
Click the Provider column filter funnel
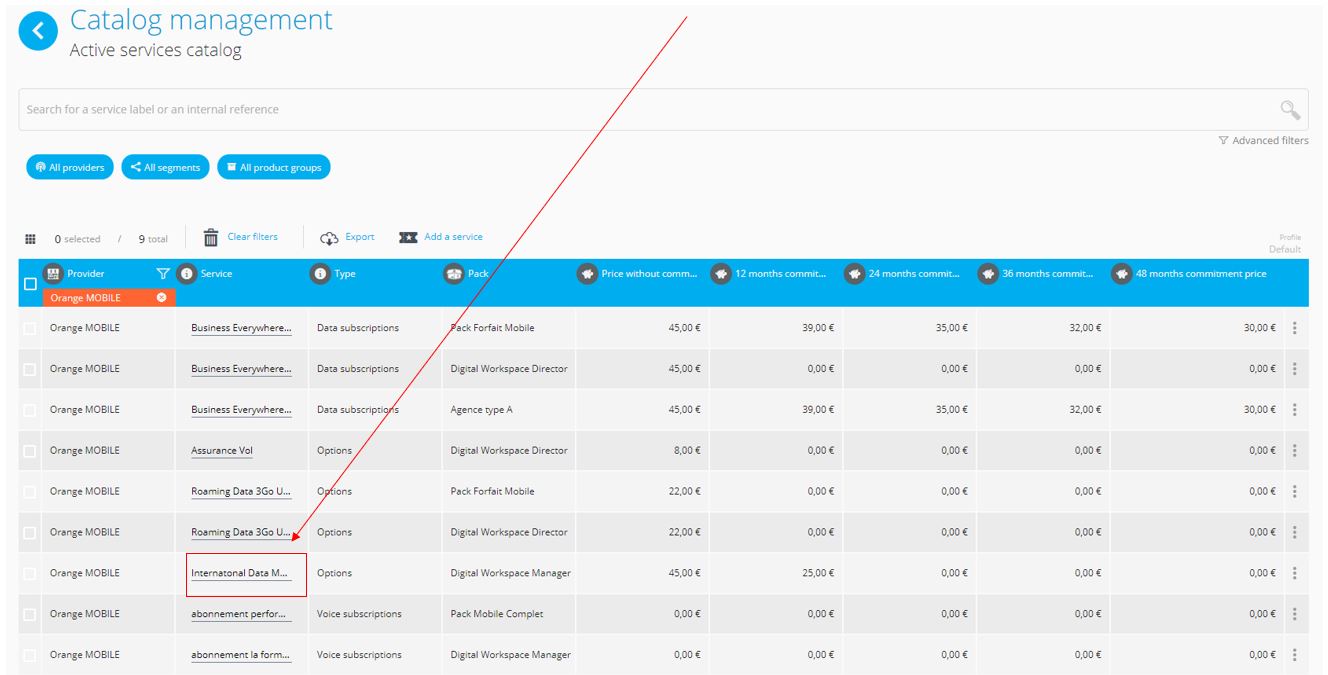point(163,273)
